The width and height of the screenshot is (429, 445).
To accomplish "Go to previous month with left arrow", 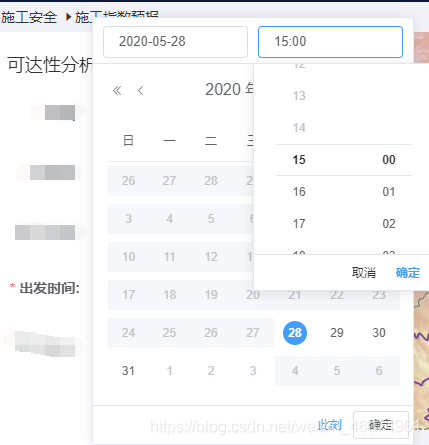I will [141, 90].
